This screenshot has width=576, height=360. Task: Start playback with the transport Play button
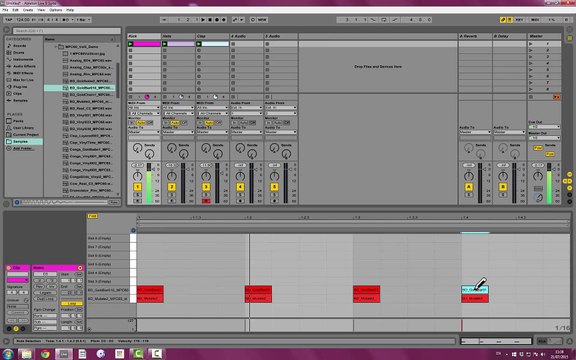pyautogui.click(x=203, y=20)
